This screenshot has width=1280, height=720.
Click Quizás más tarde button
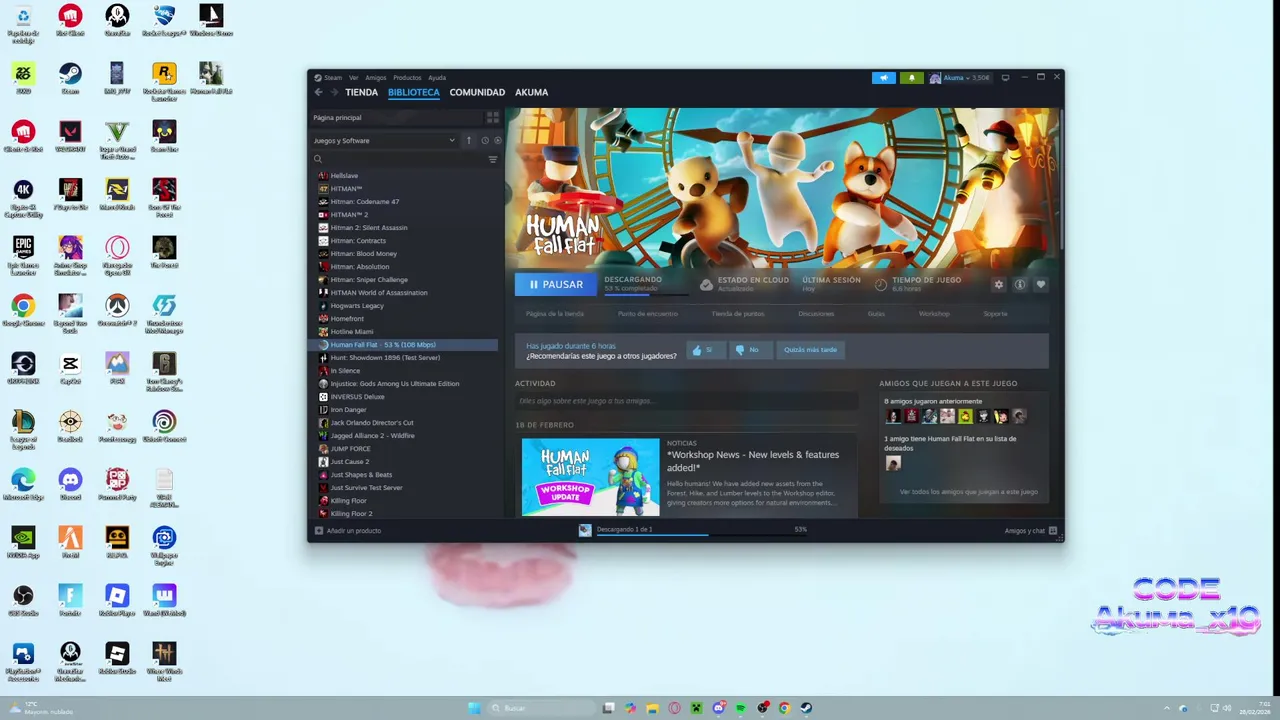pos(811,350)
